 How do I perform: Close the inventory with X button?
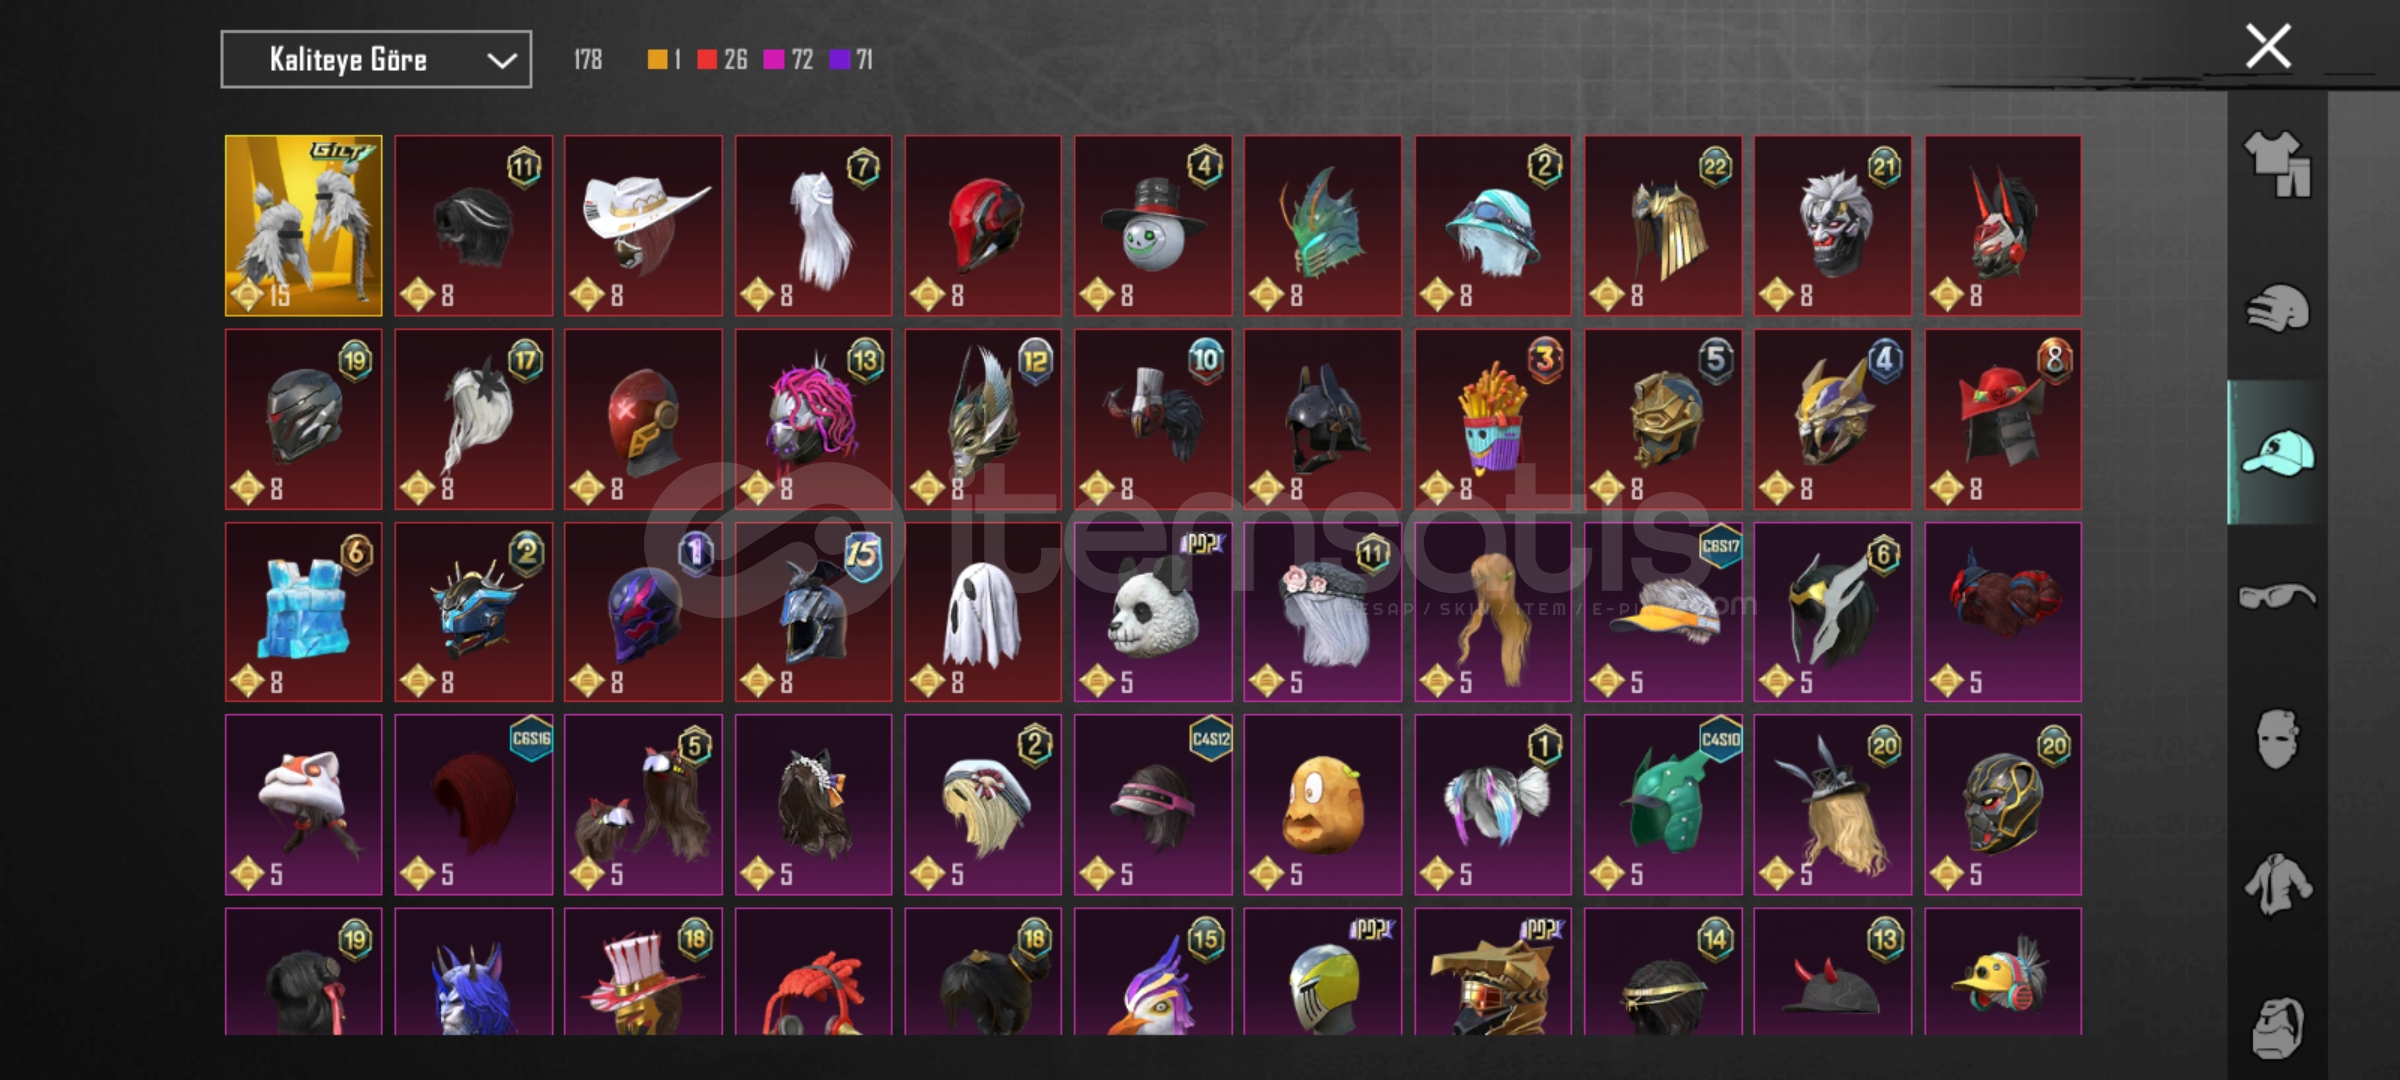click(x=2268, y=47)
